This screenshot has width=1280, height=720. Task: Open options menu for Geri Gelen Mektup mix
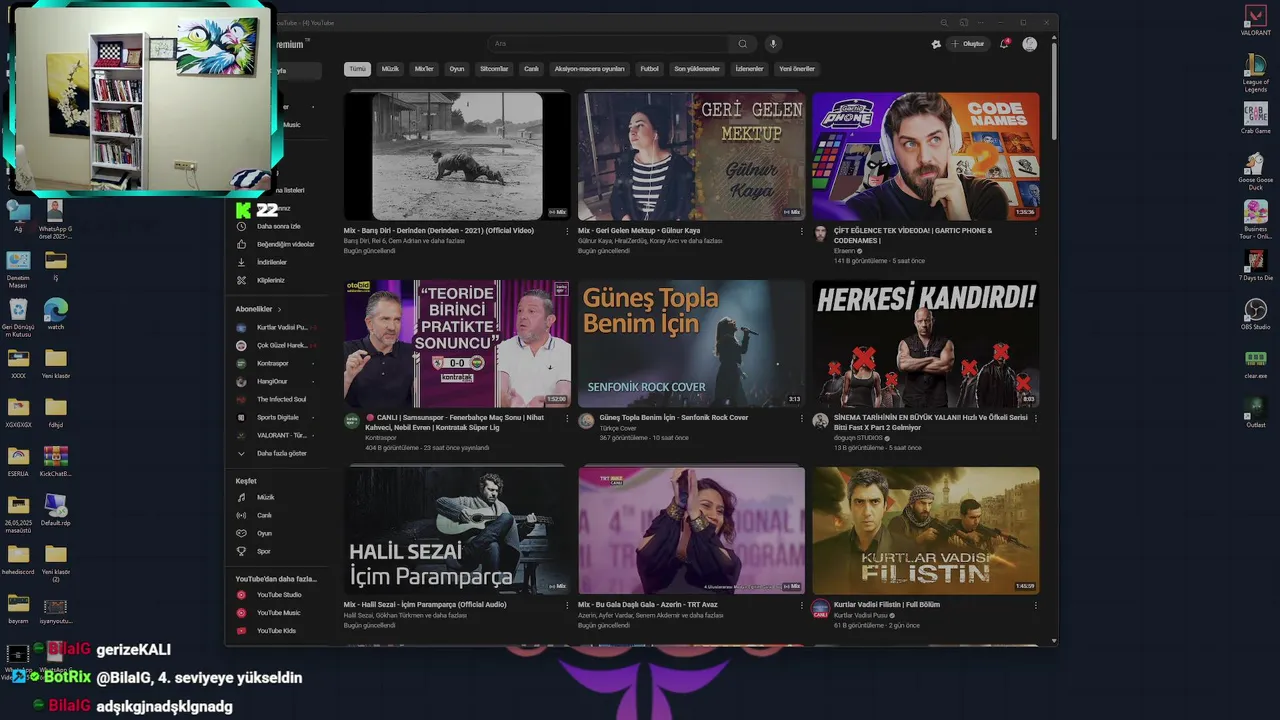[801, 231]
